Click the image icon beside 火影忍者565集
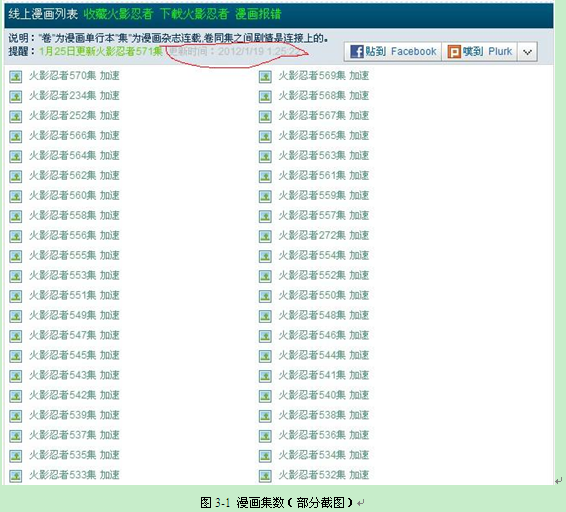 click(x=265, y=136)
